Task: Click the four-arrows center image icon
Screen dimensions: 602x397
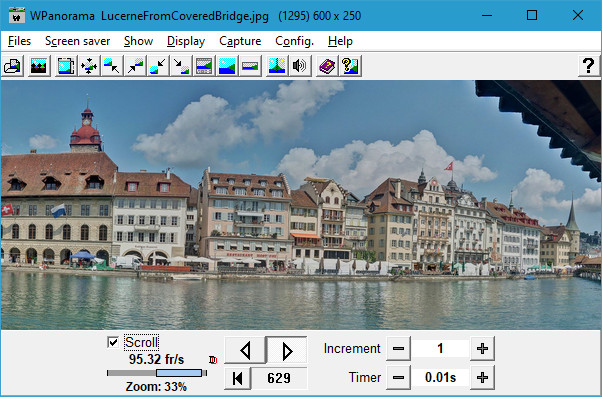Action: coord(89,66)
